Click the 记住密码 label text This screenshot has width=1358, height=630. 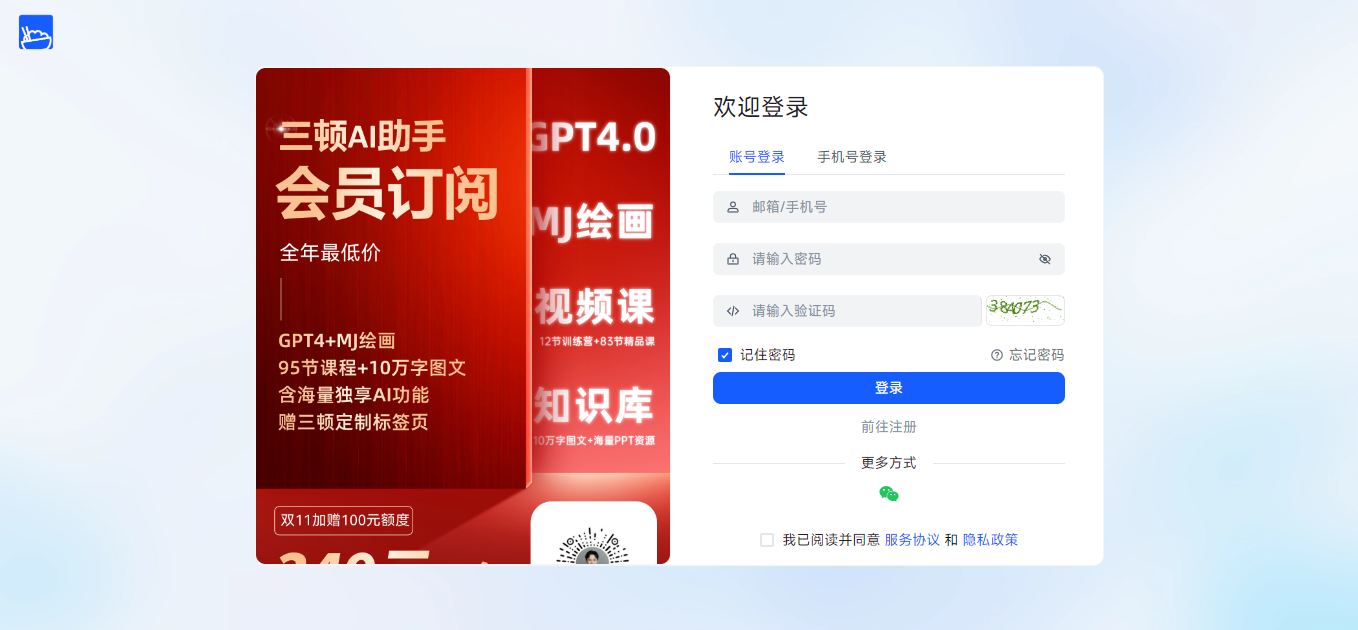pos(768,355)
